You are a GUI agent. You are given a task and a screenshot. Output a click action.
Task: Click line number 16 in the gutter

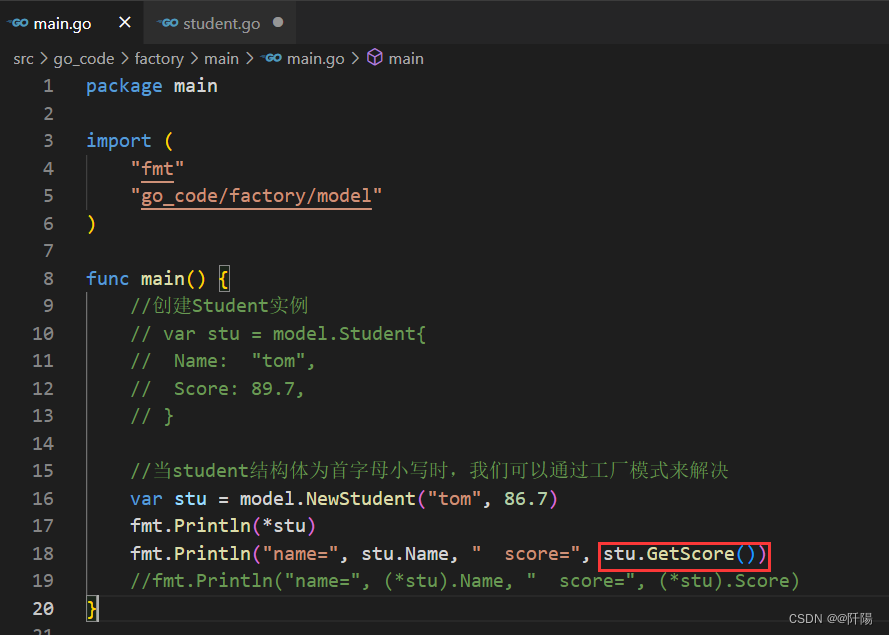[x=43, y=498]
